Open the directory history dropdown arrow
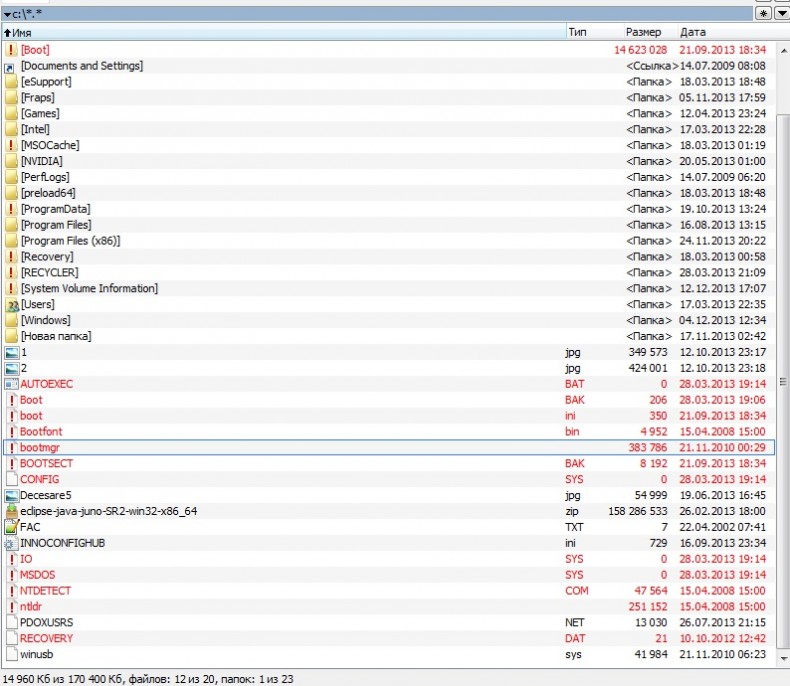790x686 pixels. coord(781,14)
